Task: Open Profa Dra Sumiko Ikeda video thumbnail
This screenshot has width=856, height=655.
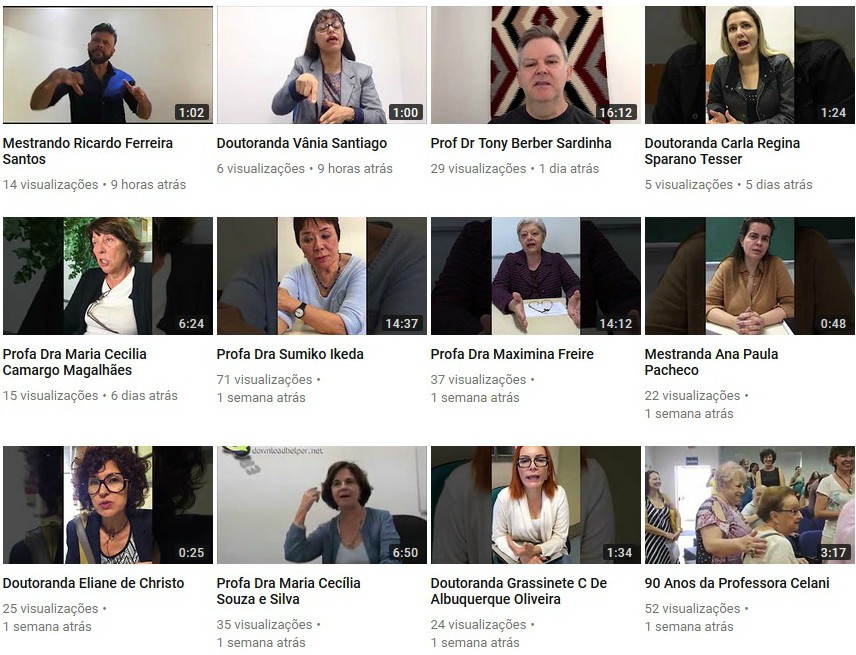Action: point(322,276)
